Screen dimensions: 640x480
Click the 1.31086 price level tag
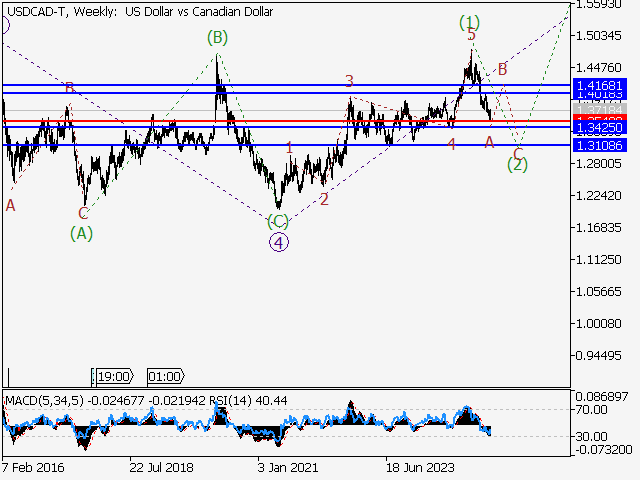pos(600,146)
